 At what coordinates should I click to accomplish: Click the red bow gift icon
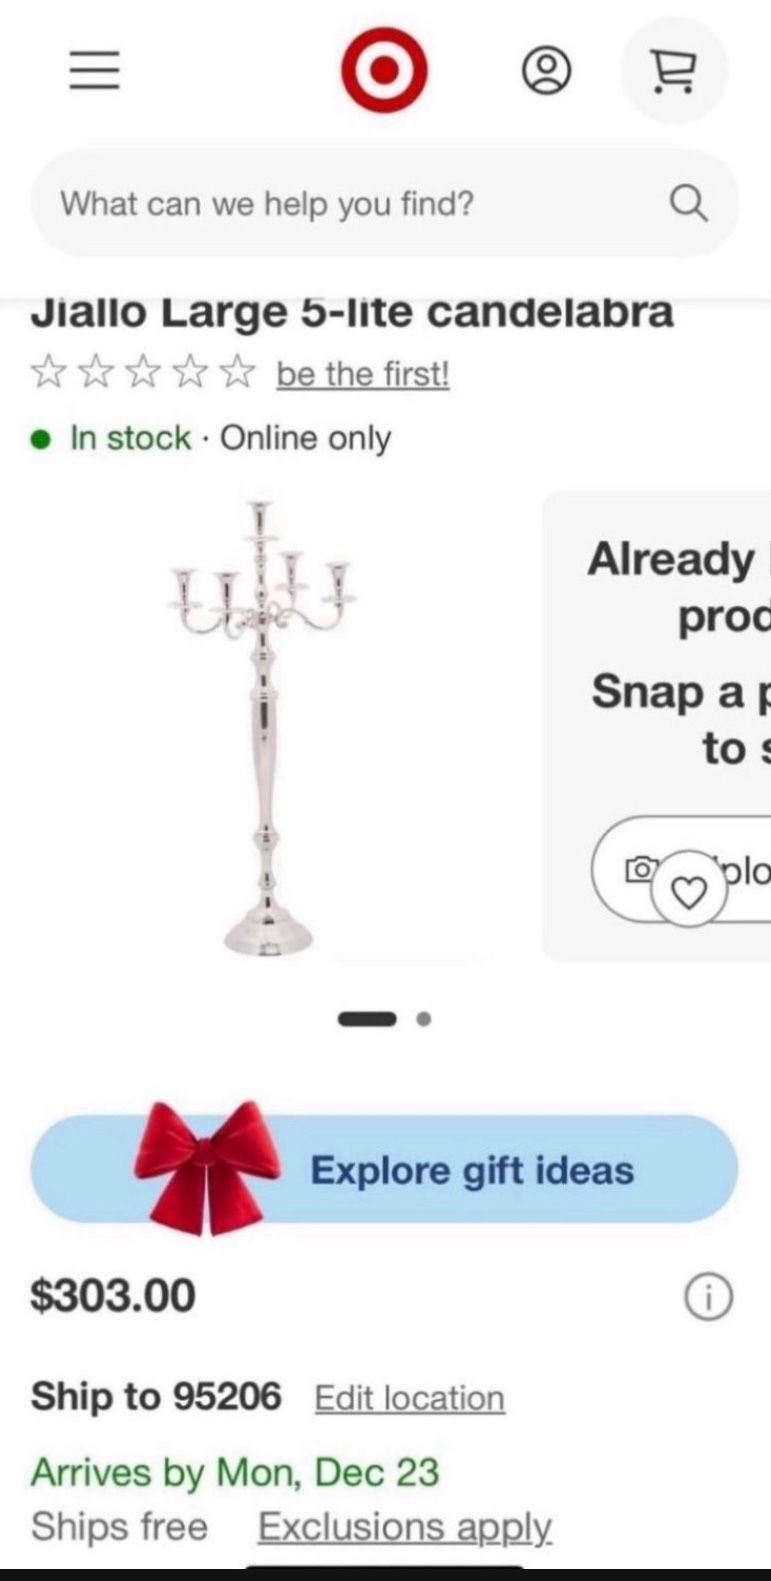tap(208, 1166)
